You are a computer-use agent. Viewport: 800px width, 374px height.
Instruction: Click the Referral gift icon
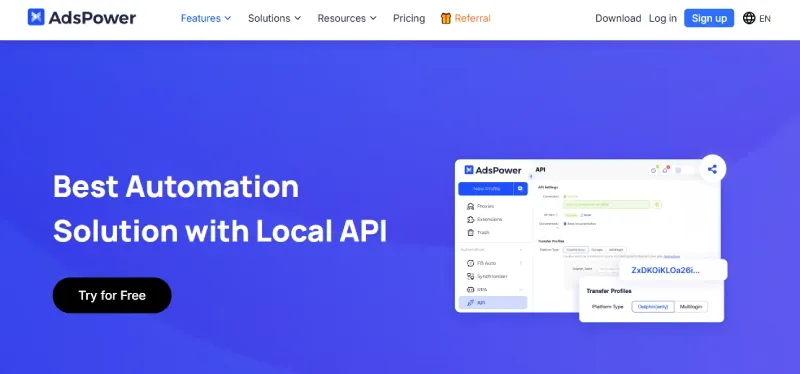446,18
